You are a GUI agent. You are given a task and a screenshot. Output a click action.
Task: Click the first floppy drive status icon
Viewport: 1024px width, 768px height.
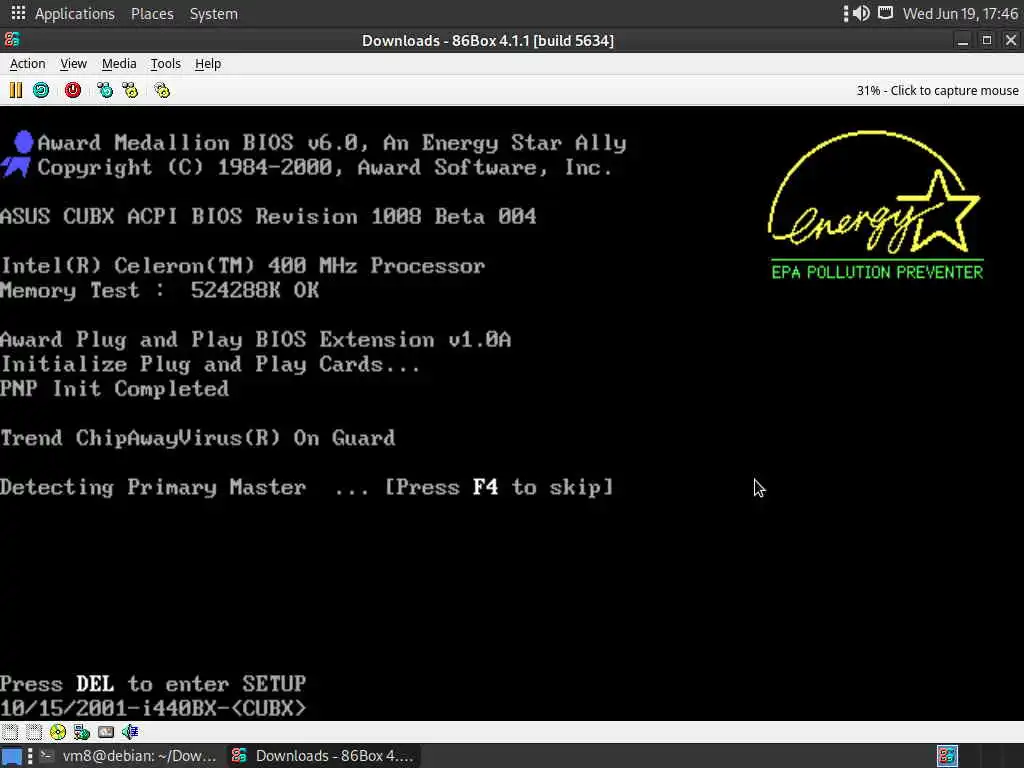click(x=10, y=731)
